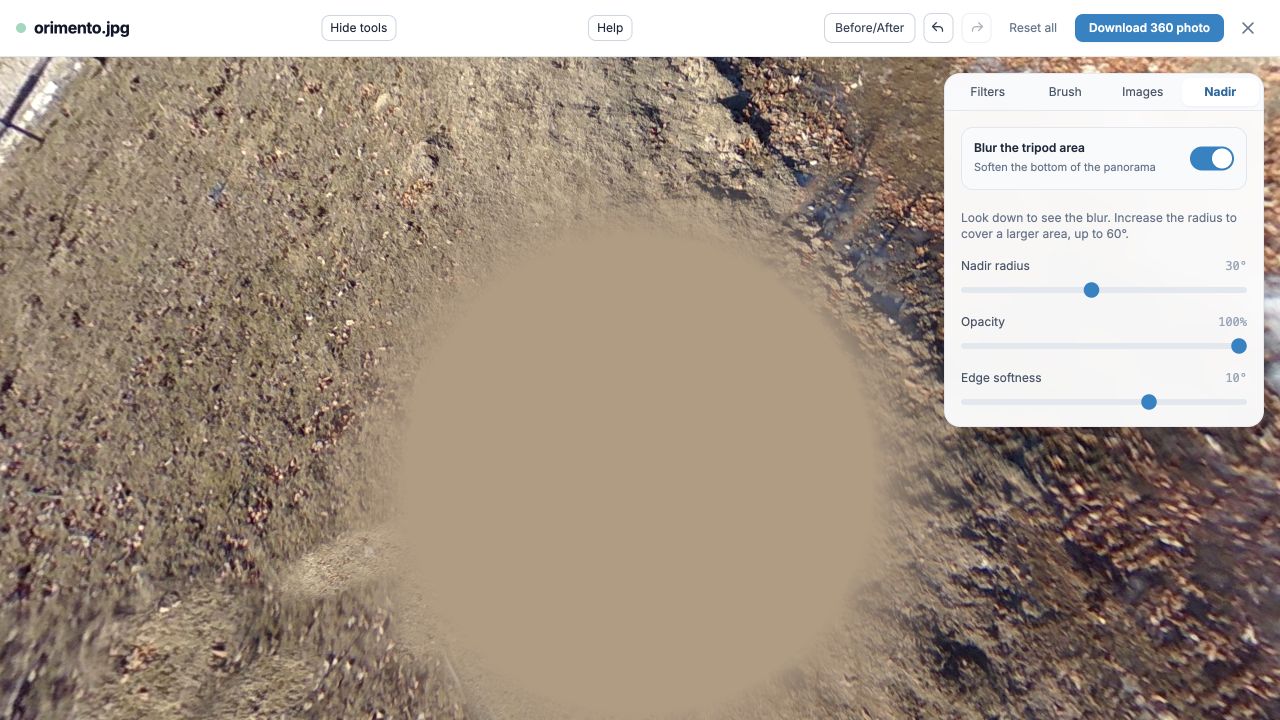Click Reset all
Viewport: 1280px width, 720px height.
click(1033, 28)
